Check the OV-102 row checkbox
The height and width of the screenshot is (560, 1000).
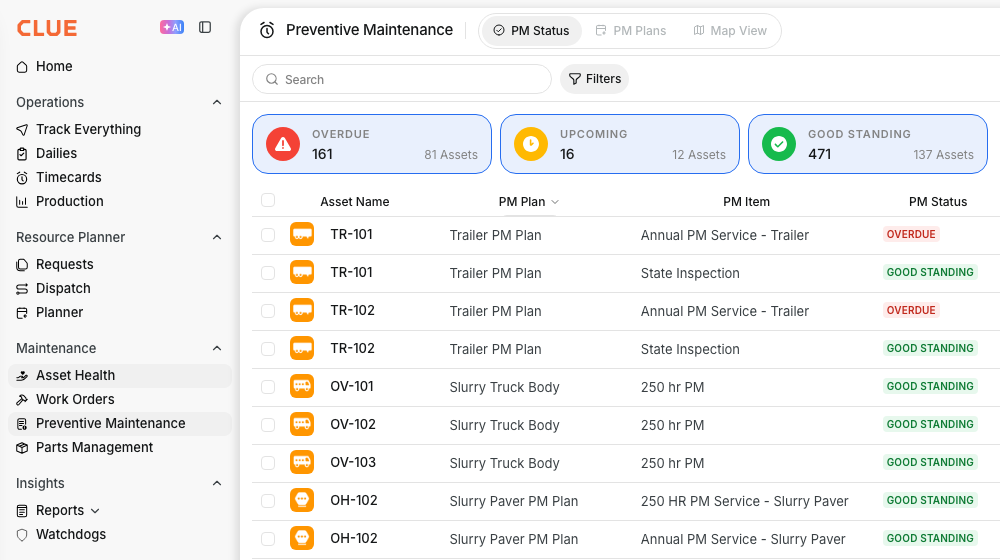(268, 425)
